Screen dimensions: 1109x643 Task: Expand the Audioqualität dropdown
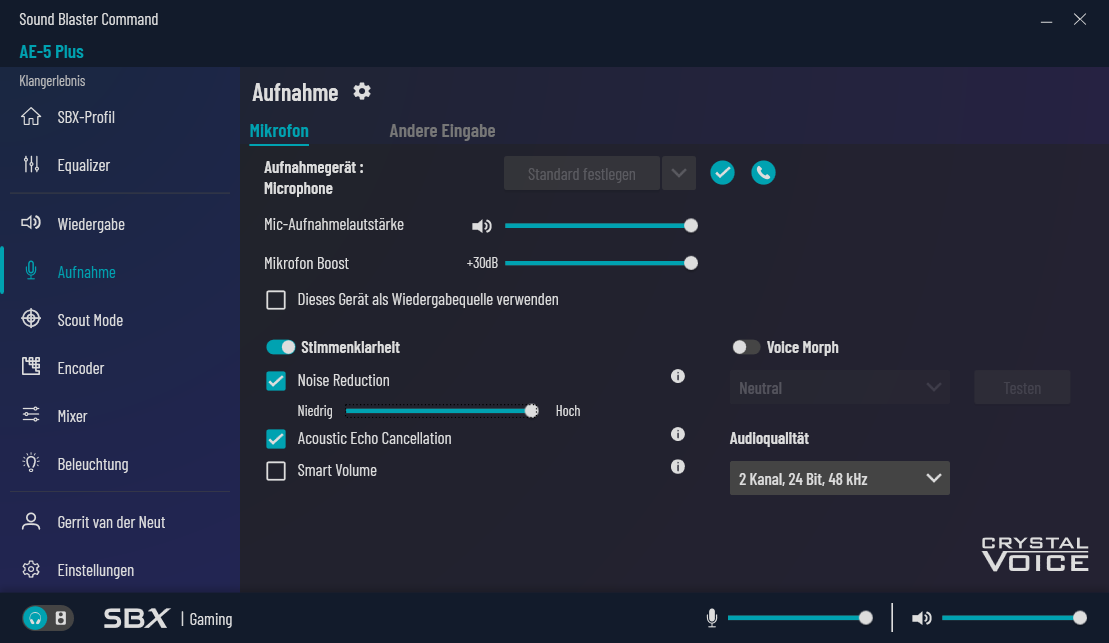(x=840, y=479)
